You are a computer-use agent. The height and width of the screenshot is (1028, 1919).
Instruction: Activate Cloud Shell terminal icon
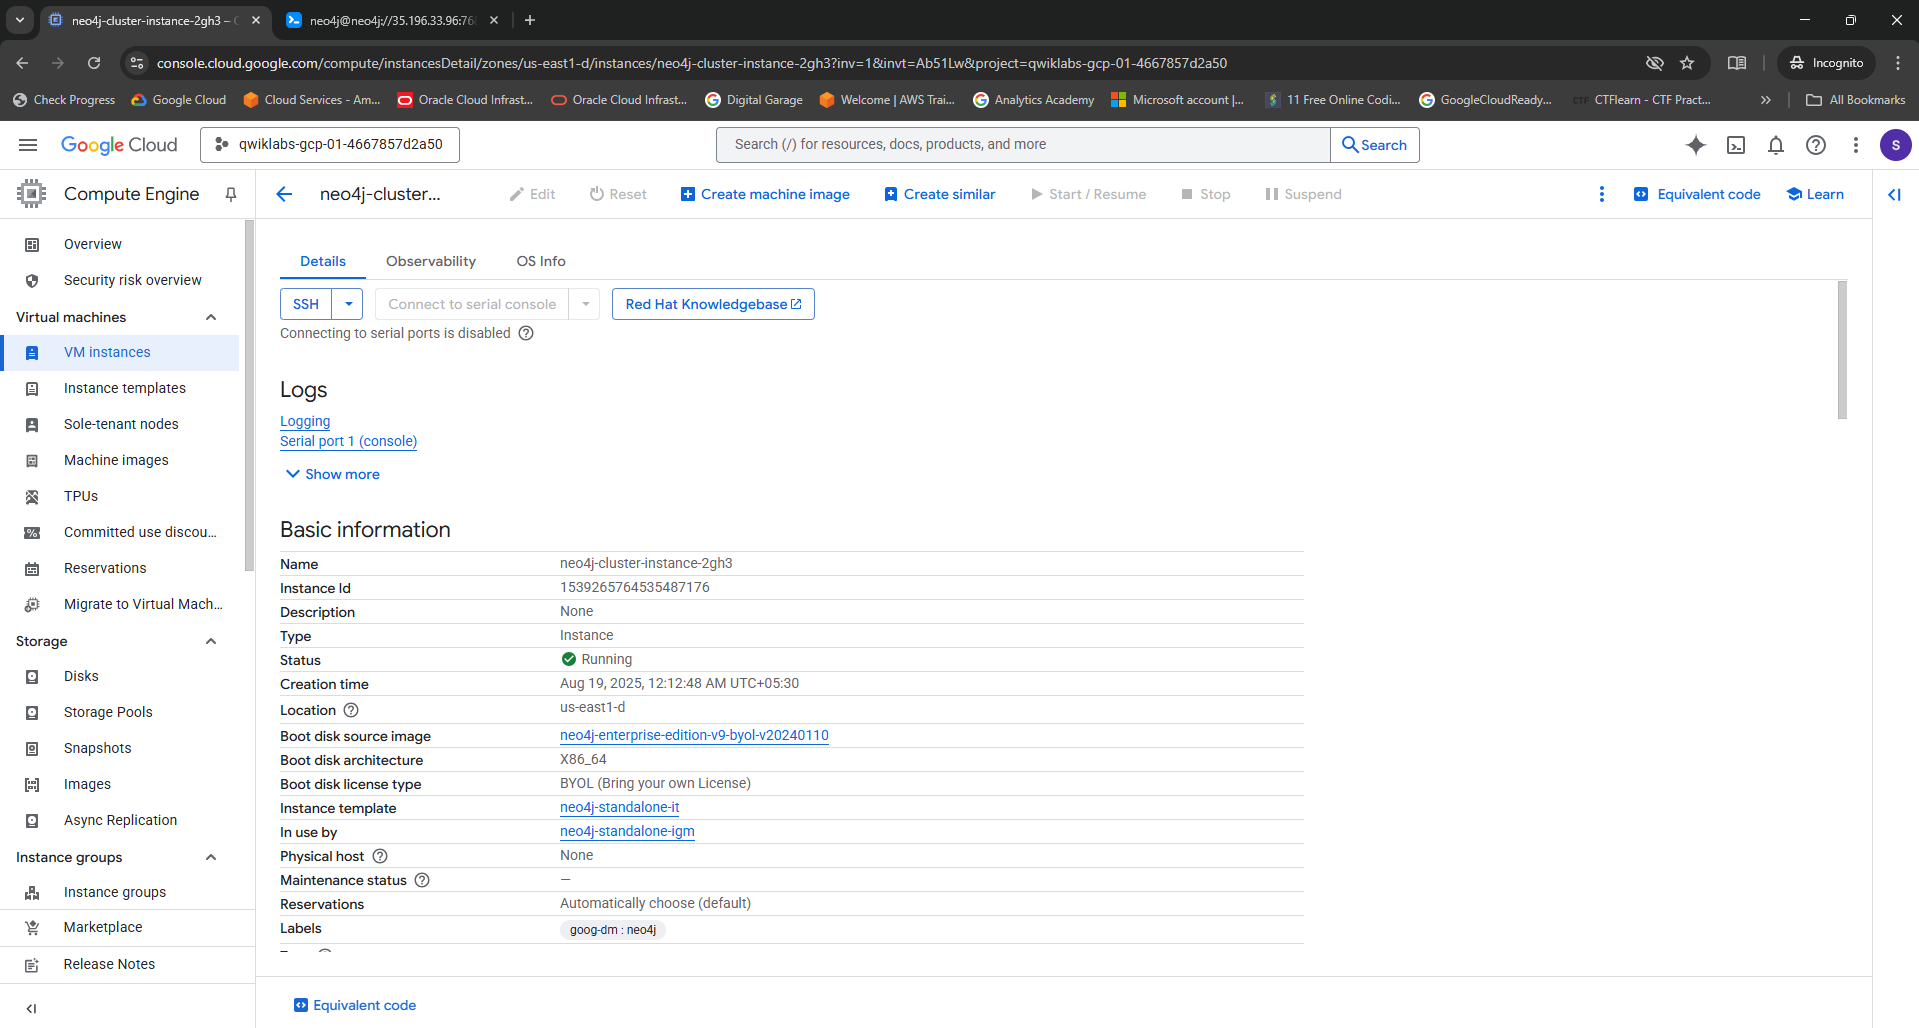tap(1736, 145)
